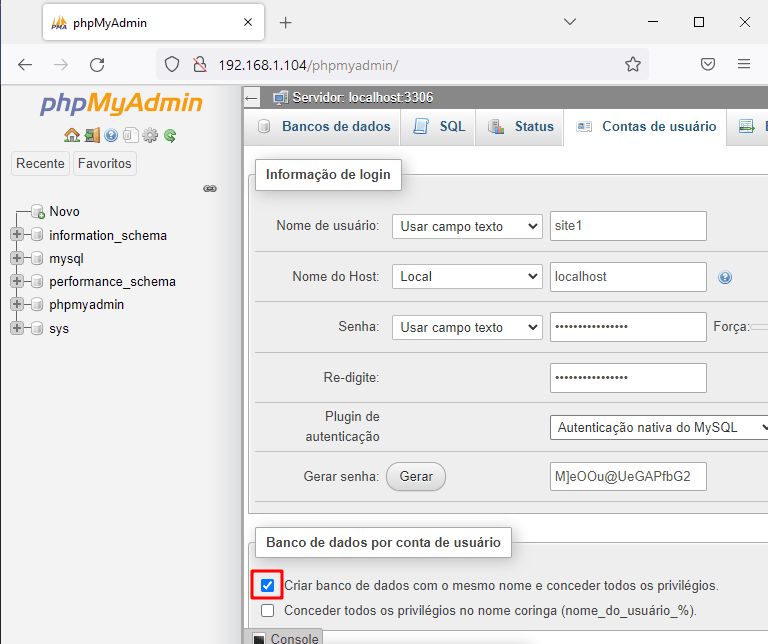Click the host name field containing localhost

[x=628, y=277]
